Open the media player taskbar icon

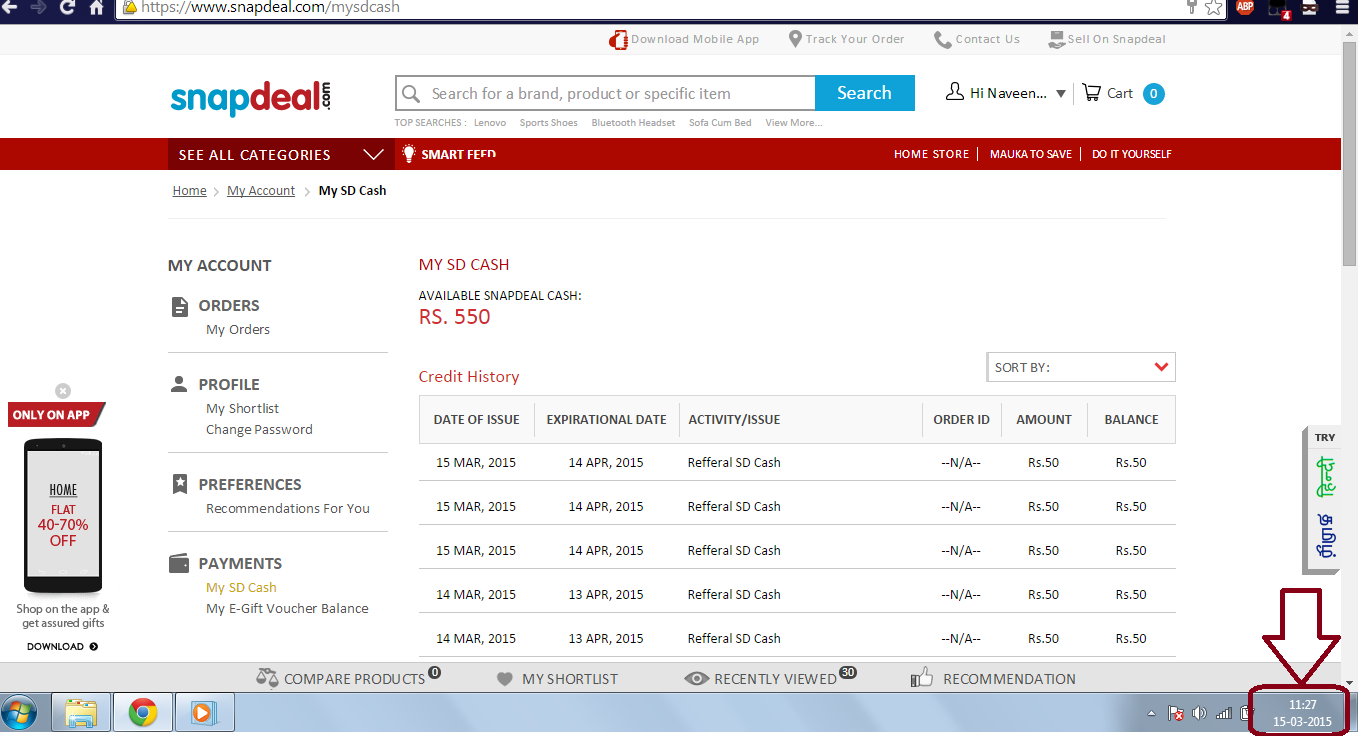tap(203, 713)
